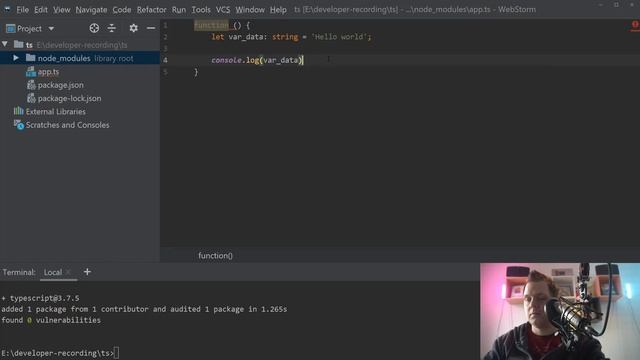Click the Collapse All icon in Project panel
640x360 pixels.
coord(111,28)
